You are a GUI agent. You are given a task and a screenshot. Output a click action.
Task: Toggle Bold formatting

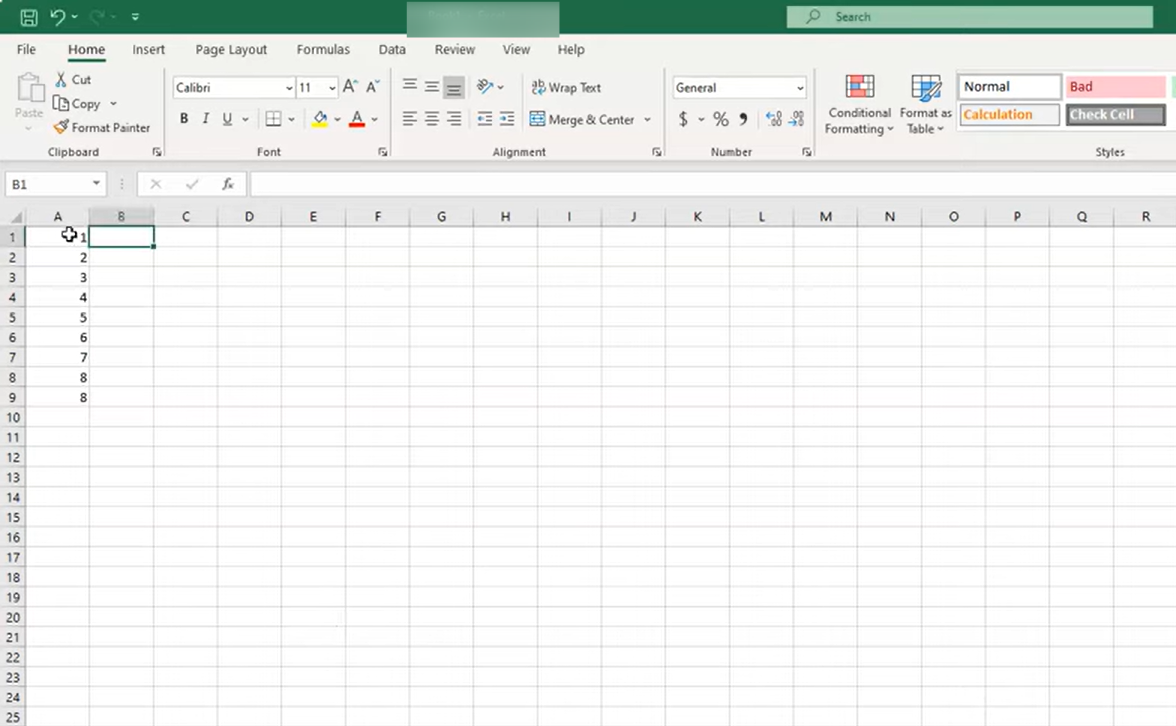[x=184, y=119]
